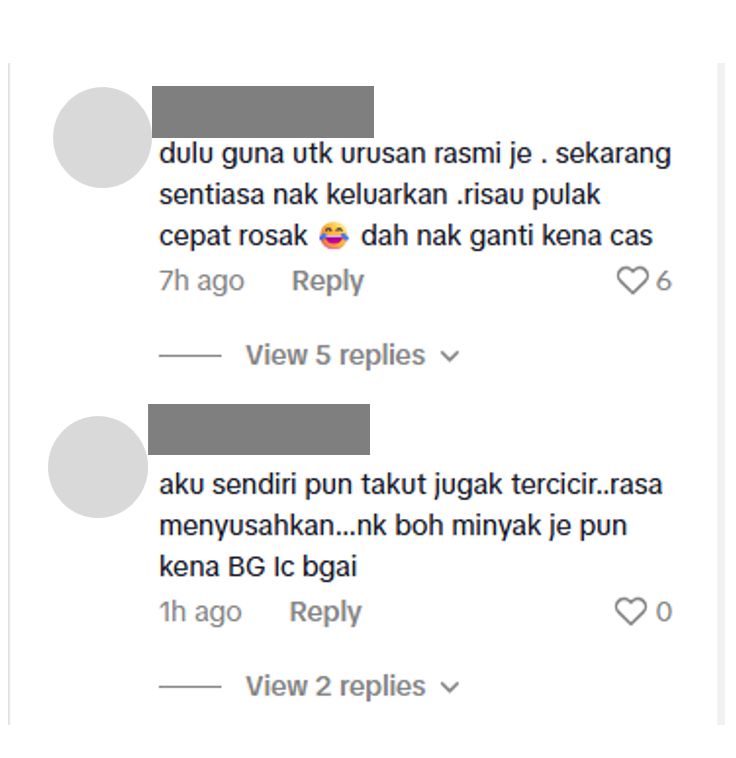Click the like count 0
Viewport: 736px width, 758px height.
(x=664, y=612)
